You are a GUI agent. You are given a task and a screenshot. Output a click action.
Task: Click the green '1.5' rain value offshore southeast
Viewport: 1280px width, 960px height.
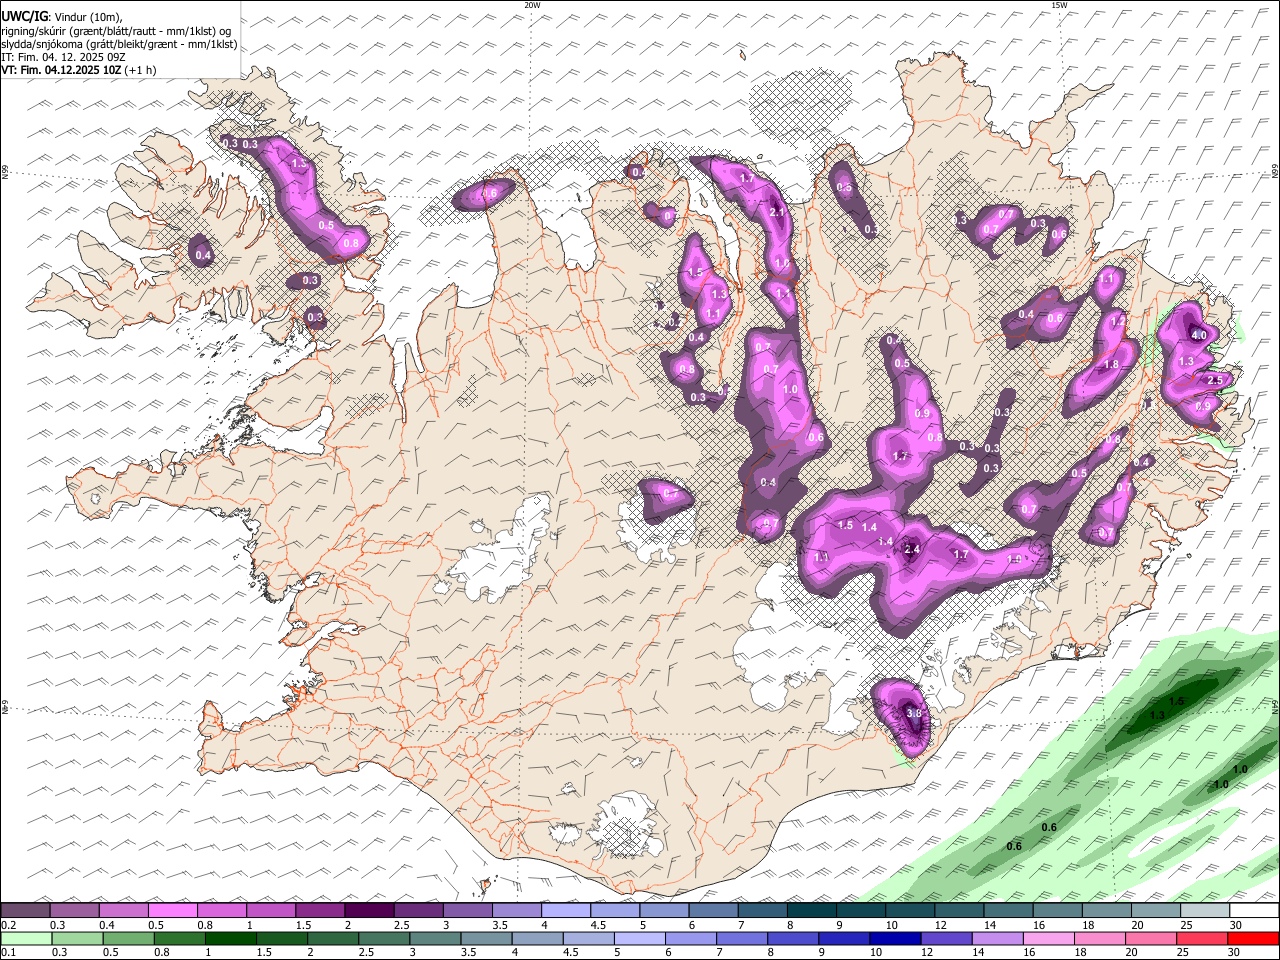(x=1176, y=702)
